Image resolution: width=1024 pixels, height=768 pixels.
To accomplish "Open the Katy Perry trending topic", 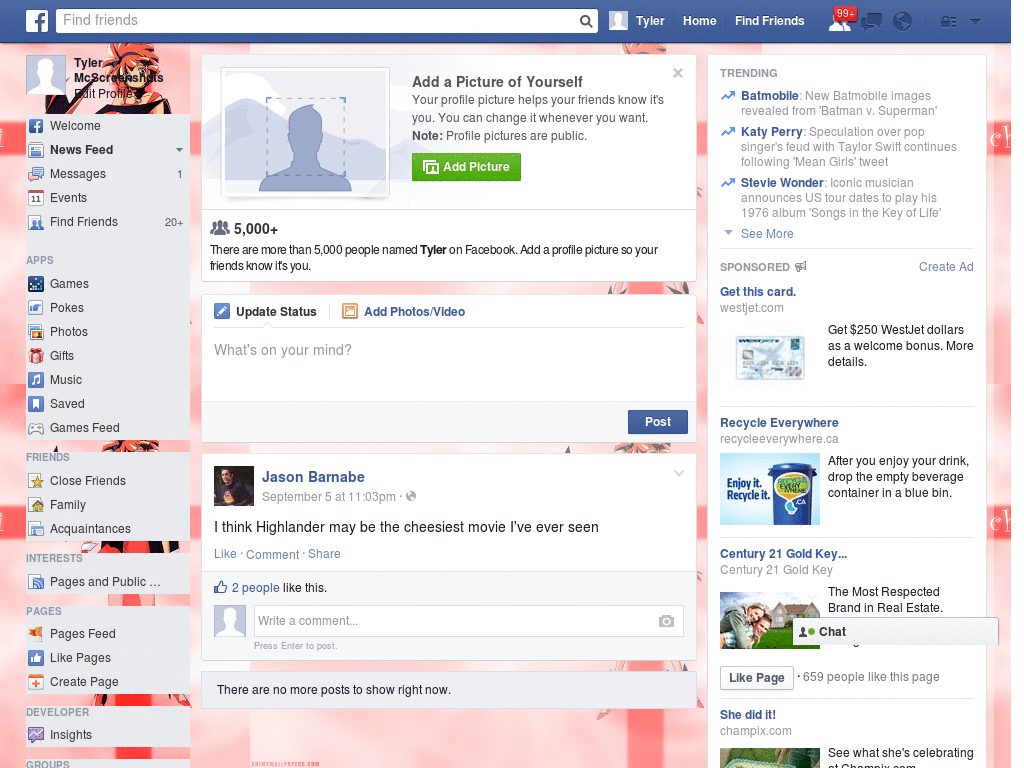I will [771, 132].
